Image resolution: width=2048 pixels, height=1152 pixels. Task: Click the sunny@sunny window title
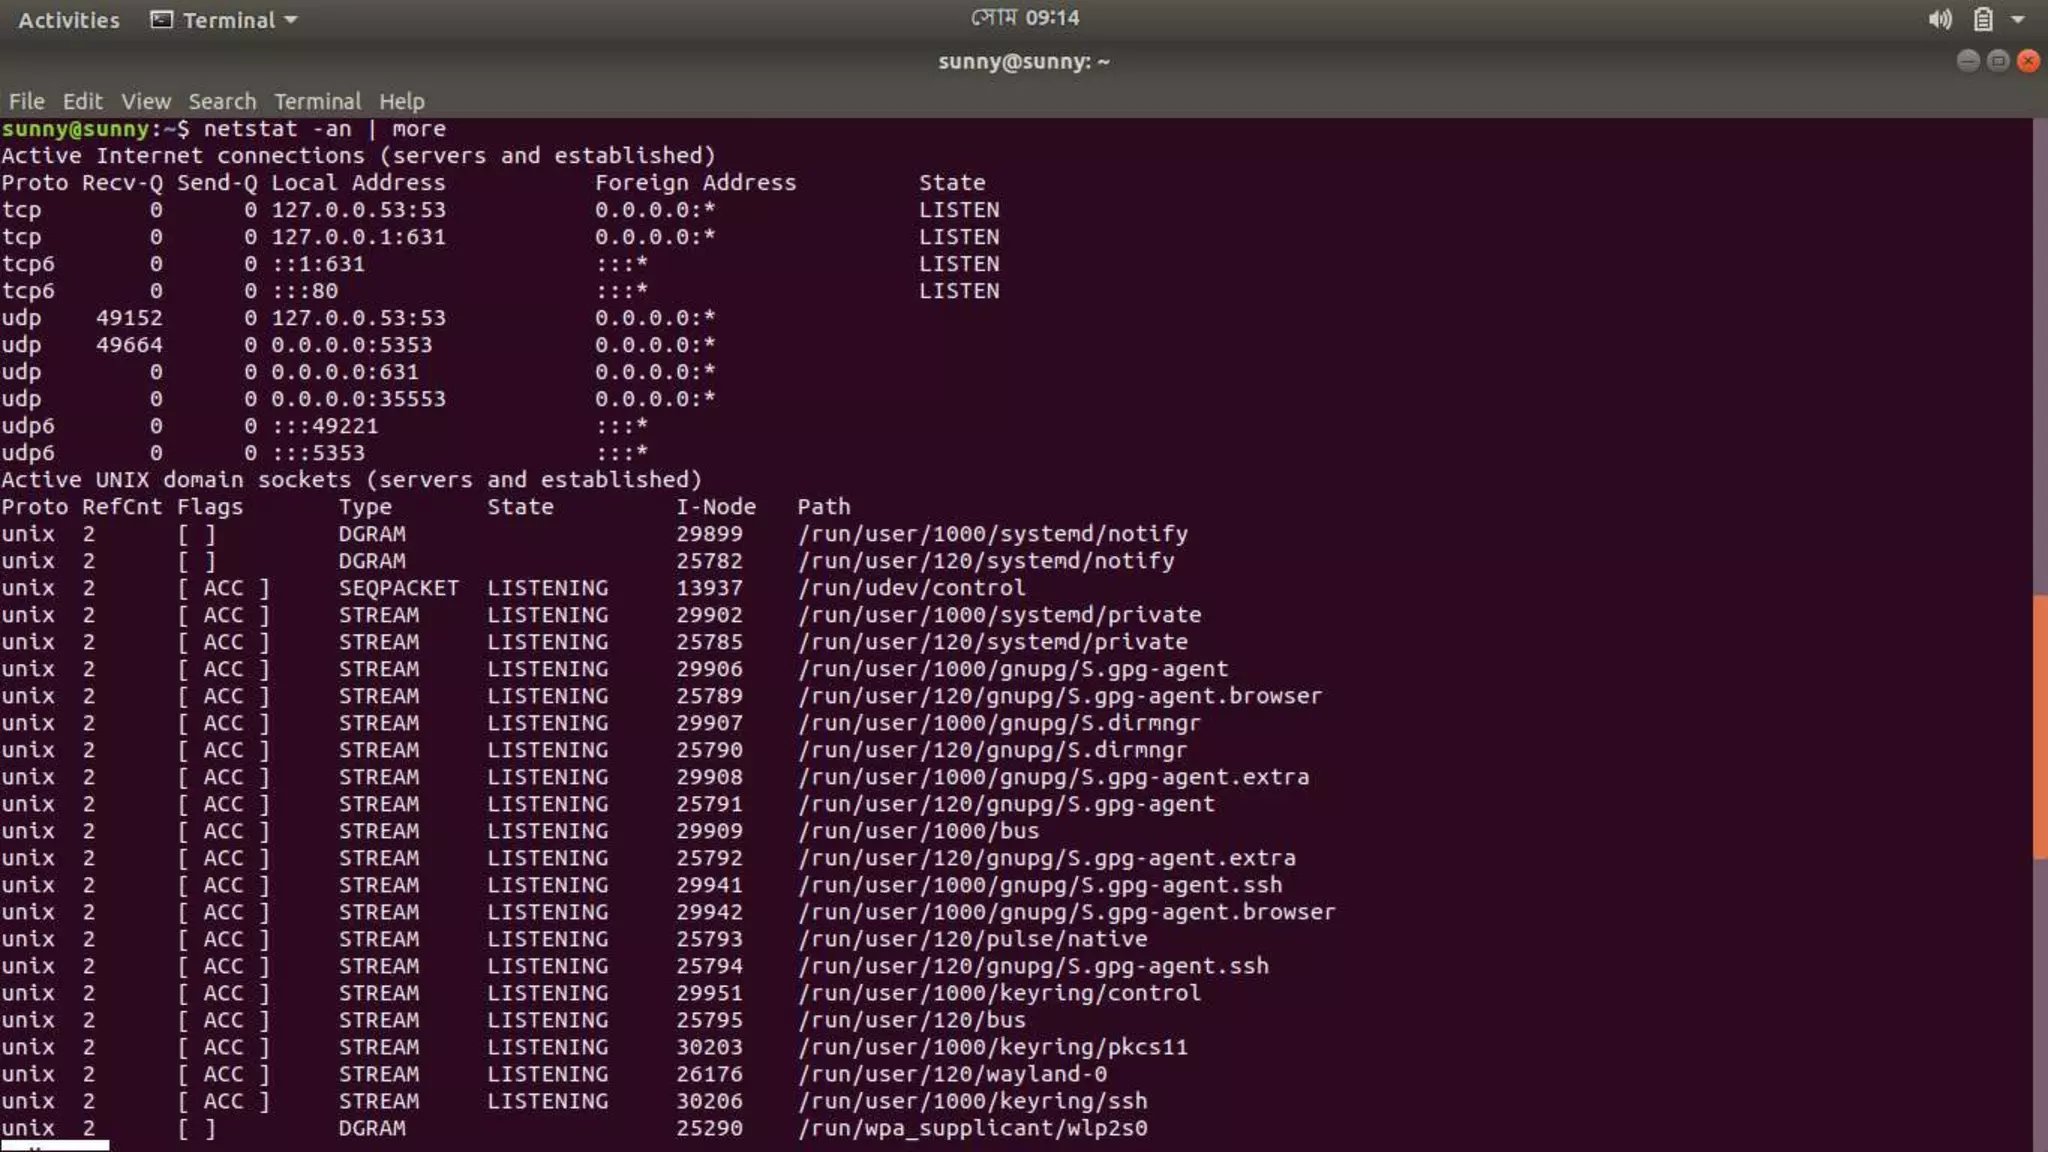pos(1023,61)
